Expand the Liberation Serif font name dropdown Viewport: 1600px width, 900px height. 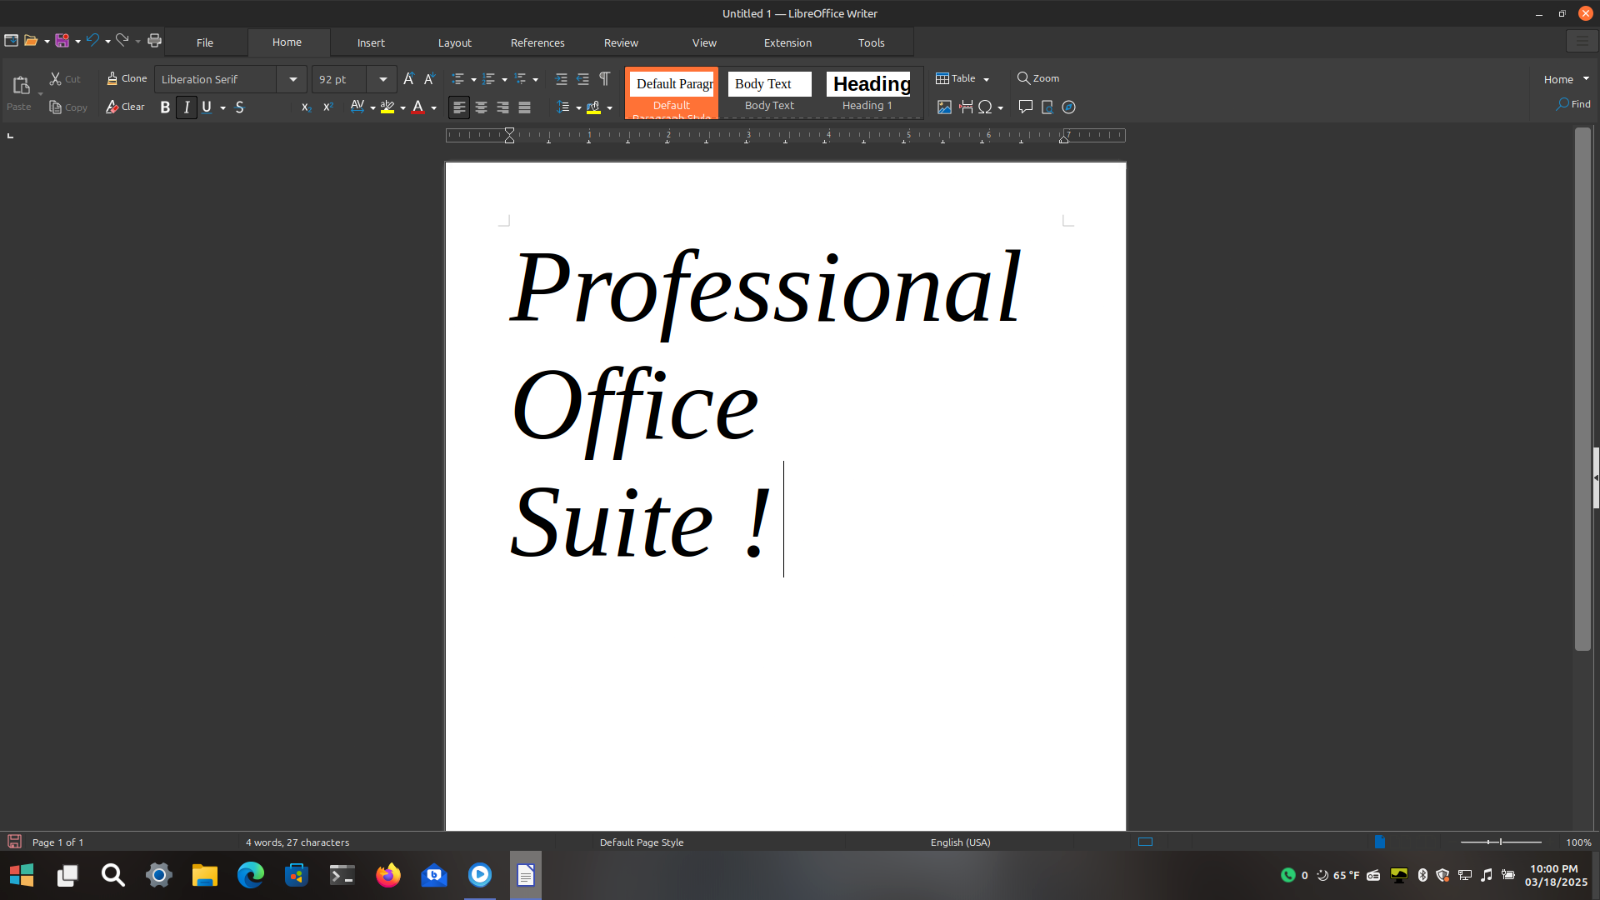tap(293, 79)
